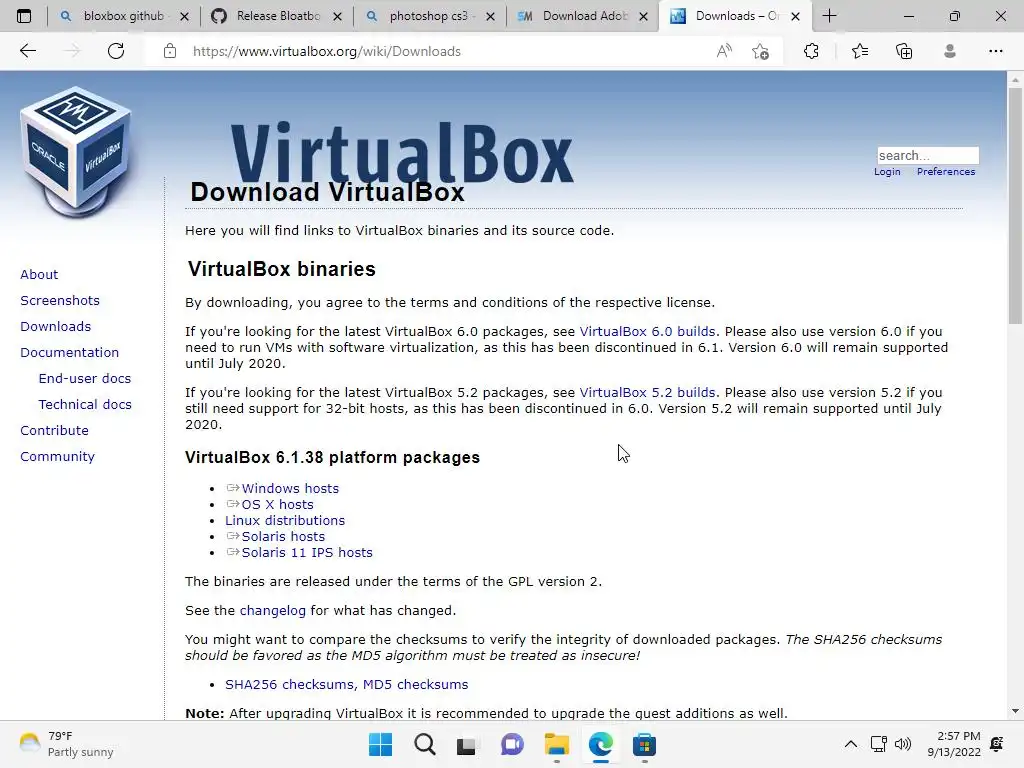Follow the VirtualBox 6.0 builds link
The image size is (1024, 768).
647,332
